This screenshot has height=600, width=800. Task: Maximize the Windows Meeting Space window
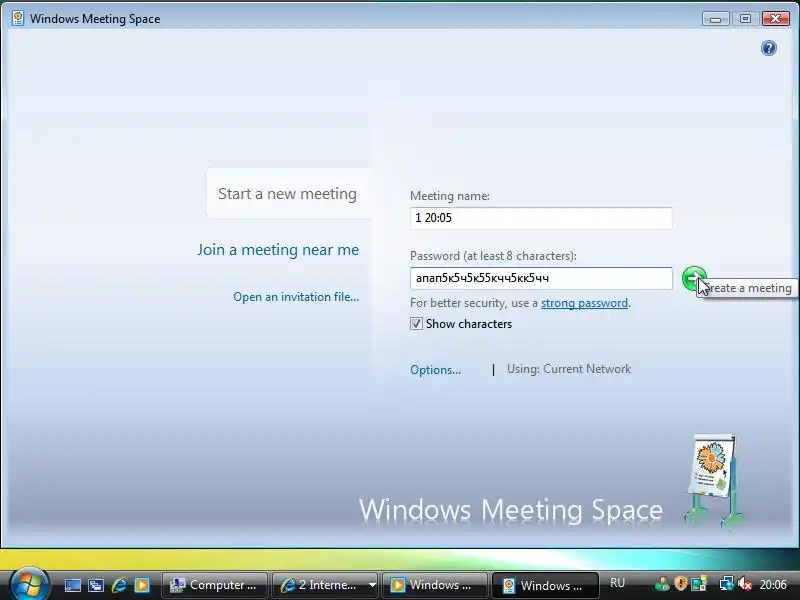[x=745, y=19]
